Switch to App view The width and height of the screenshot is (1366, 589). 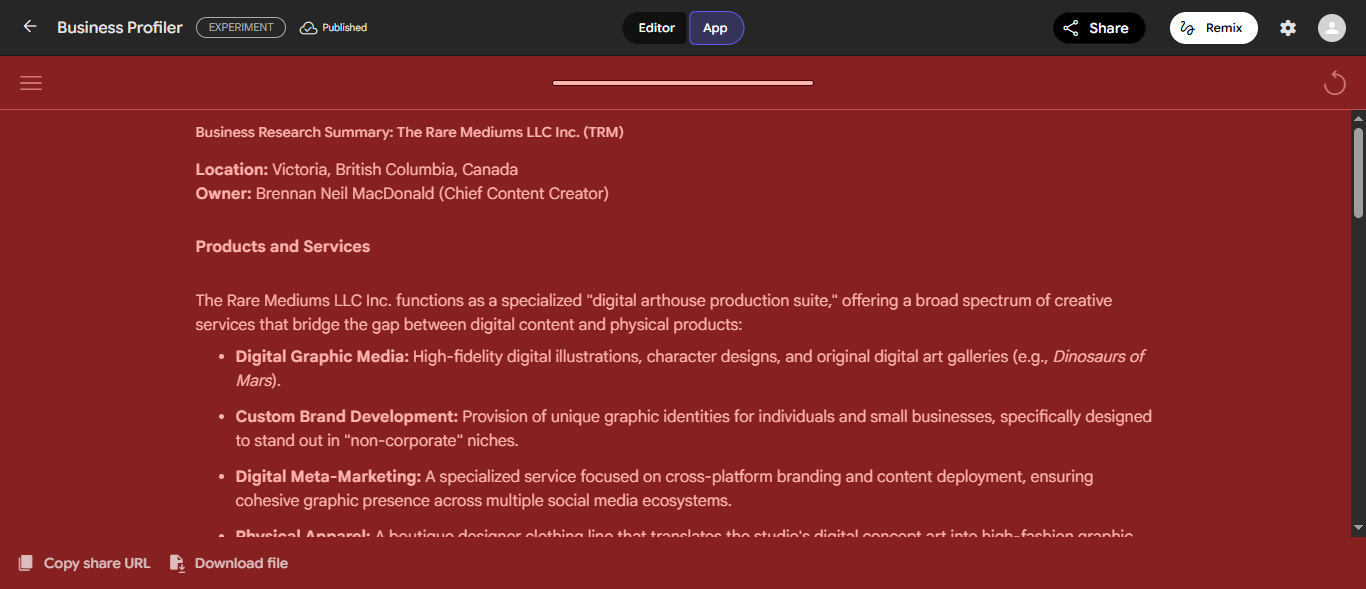coord(715,28)
